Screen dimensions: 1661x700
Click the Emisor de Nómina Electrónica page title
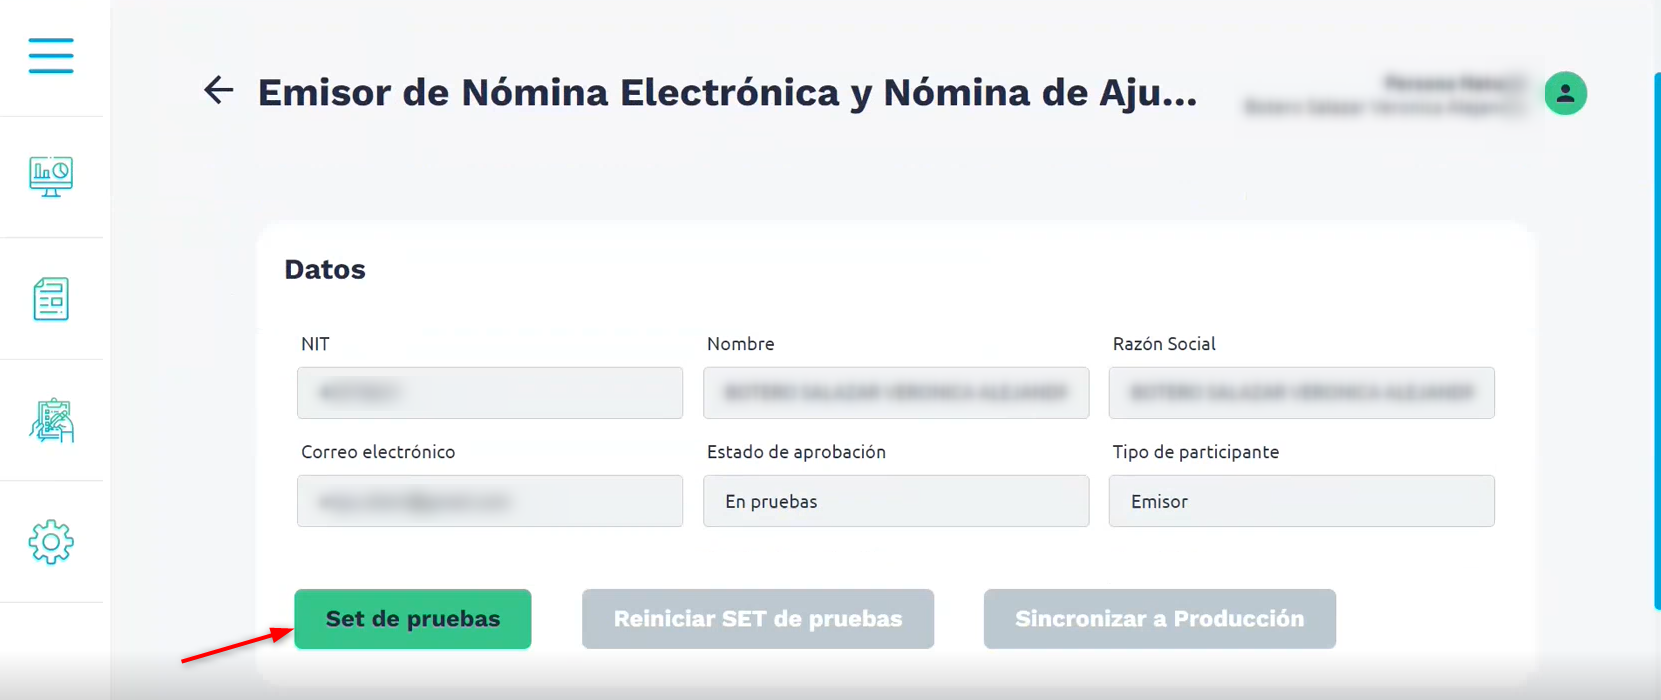point(727,93)
